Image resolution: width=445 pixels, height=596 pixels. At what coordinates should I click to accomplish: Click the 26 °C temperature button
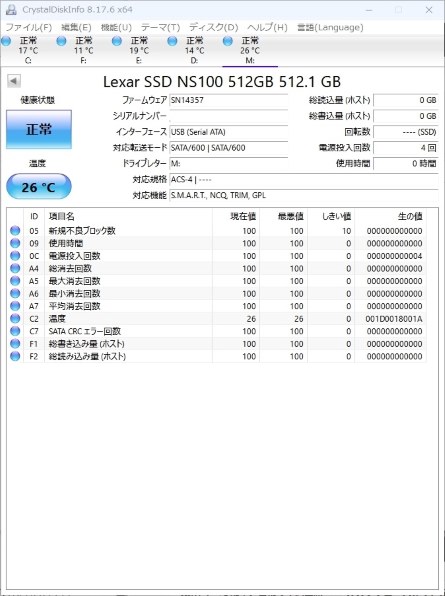coord(39,186)
